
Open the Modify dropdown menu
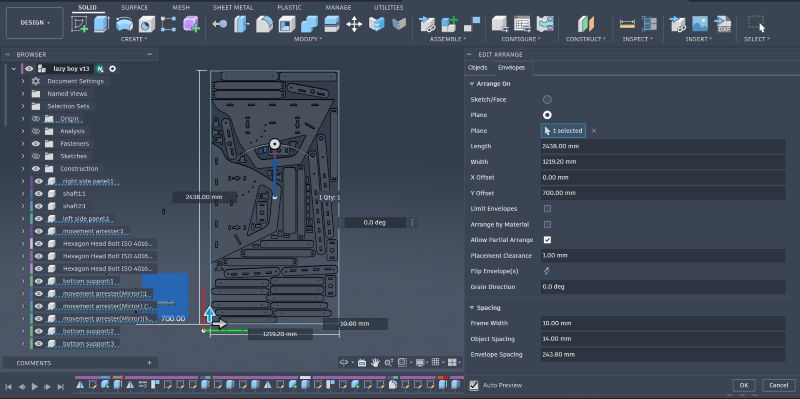click(308, 39)
